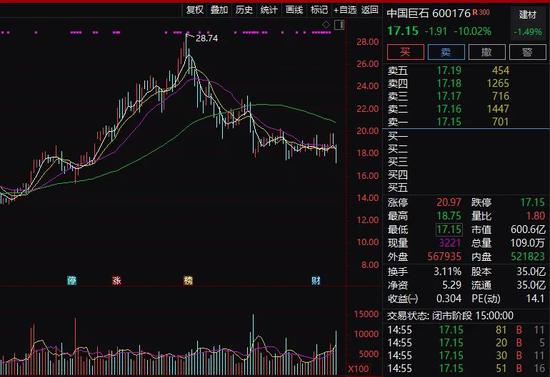Click 最高 value 18.75
Viewport: 550px width, 377px height.
click(449, 216)
